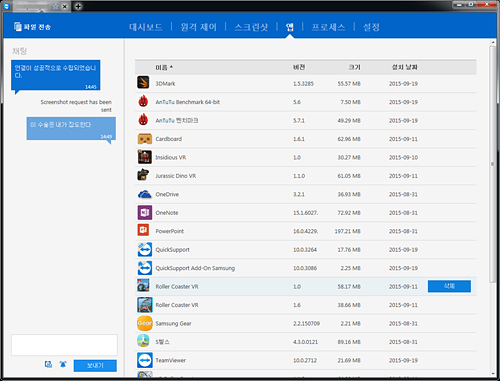
Task: Click the Samsung Gear name text
Action: tap(173, 323)
